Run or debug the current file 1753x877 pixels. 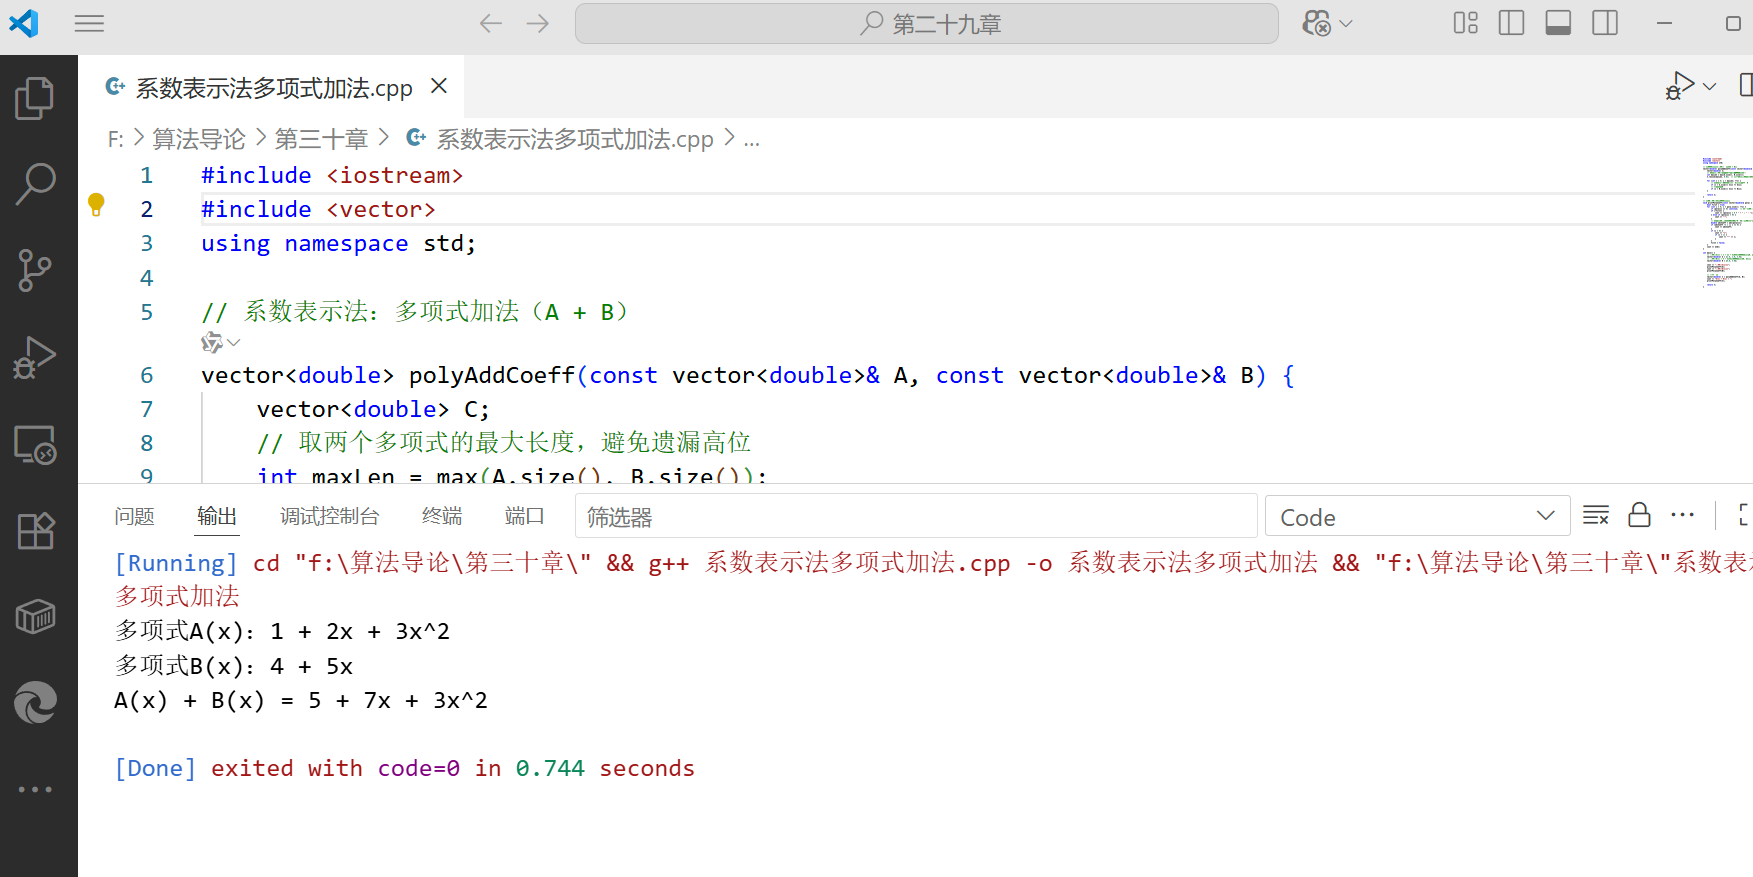1680,86
